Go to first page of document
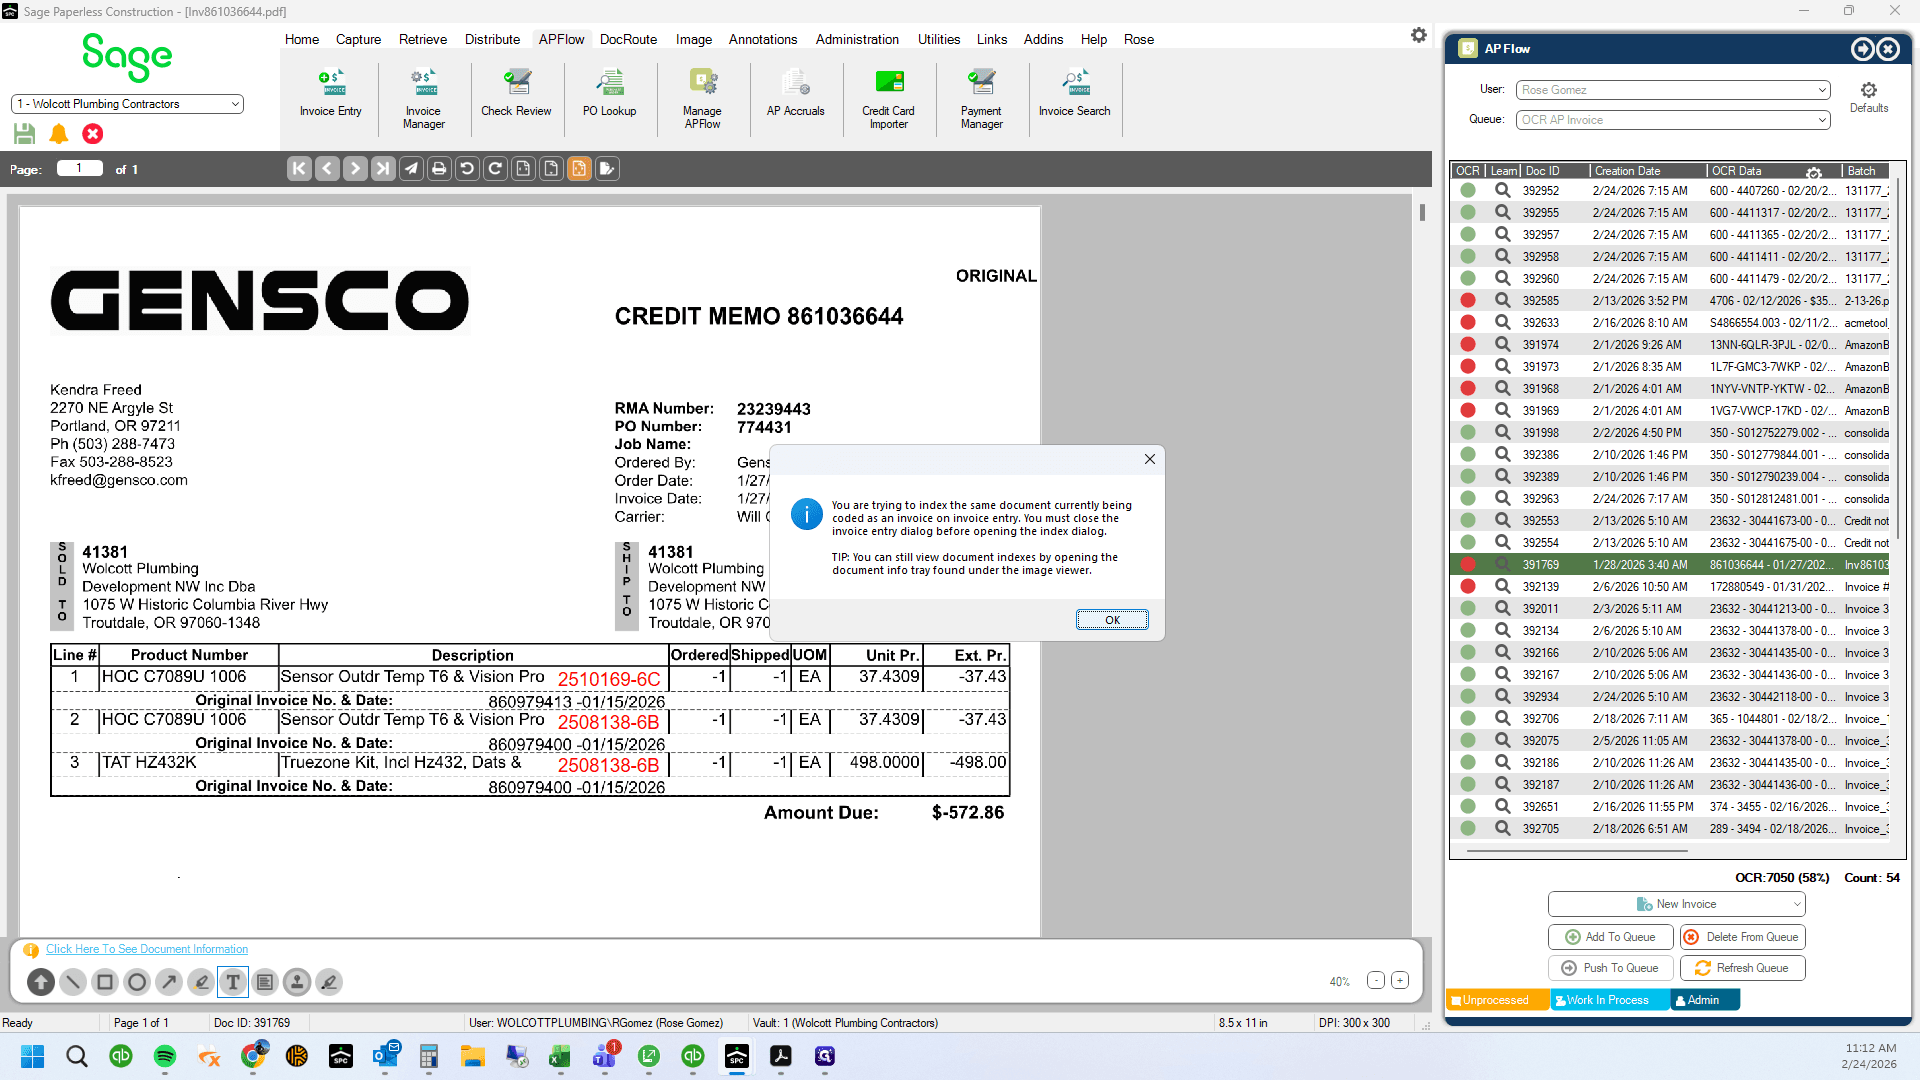Viewport: 1920px width, 1080px height. (299, 169)
